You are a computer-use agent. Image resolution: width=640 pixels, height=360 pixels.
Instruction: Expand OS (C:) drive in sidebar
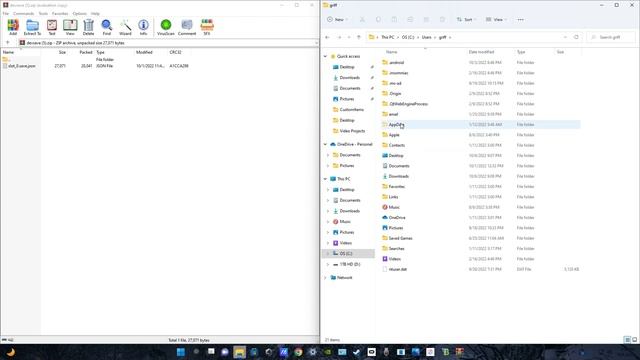click(x=328, y=253)
